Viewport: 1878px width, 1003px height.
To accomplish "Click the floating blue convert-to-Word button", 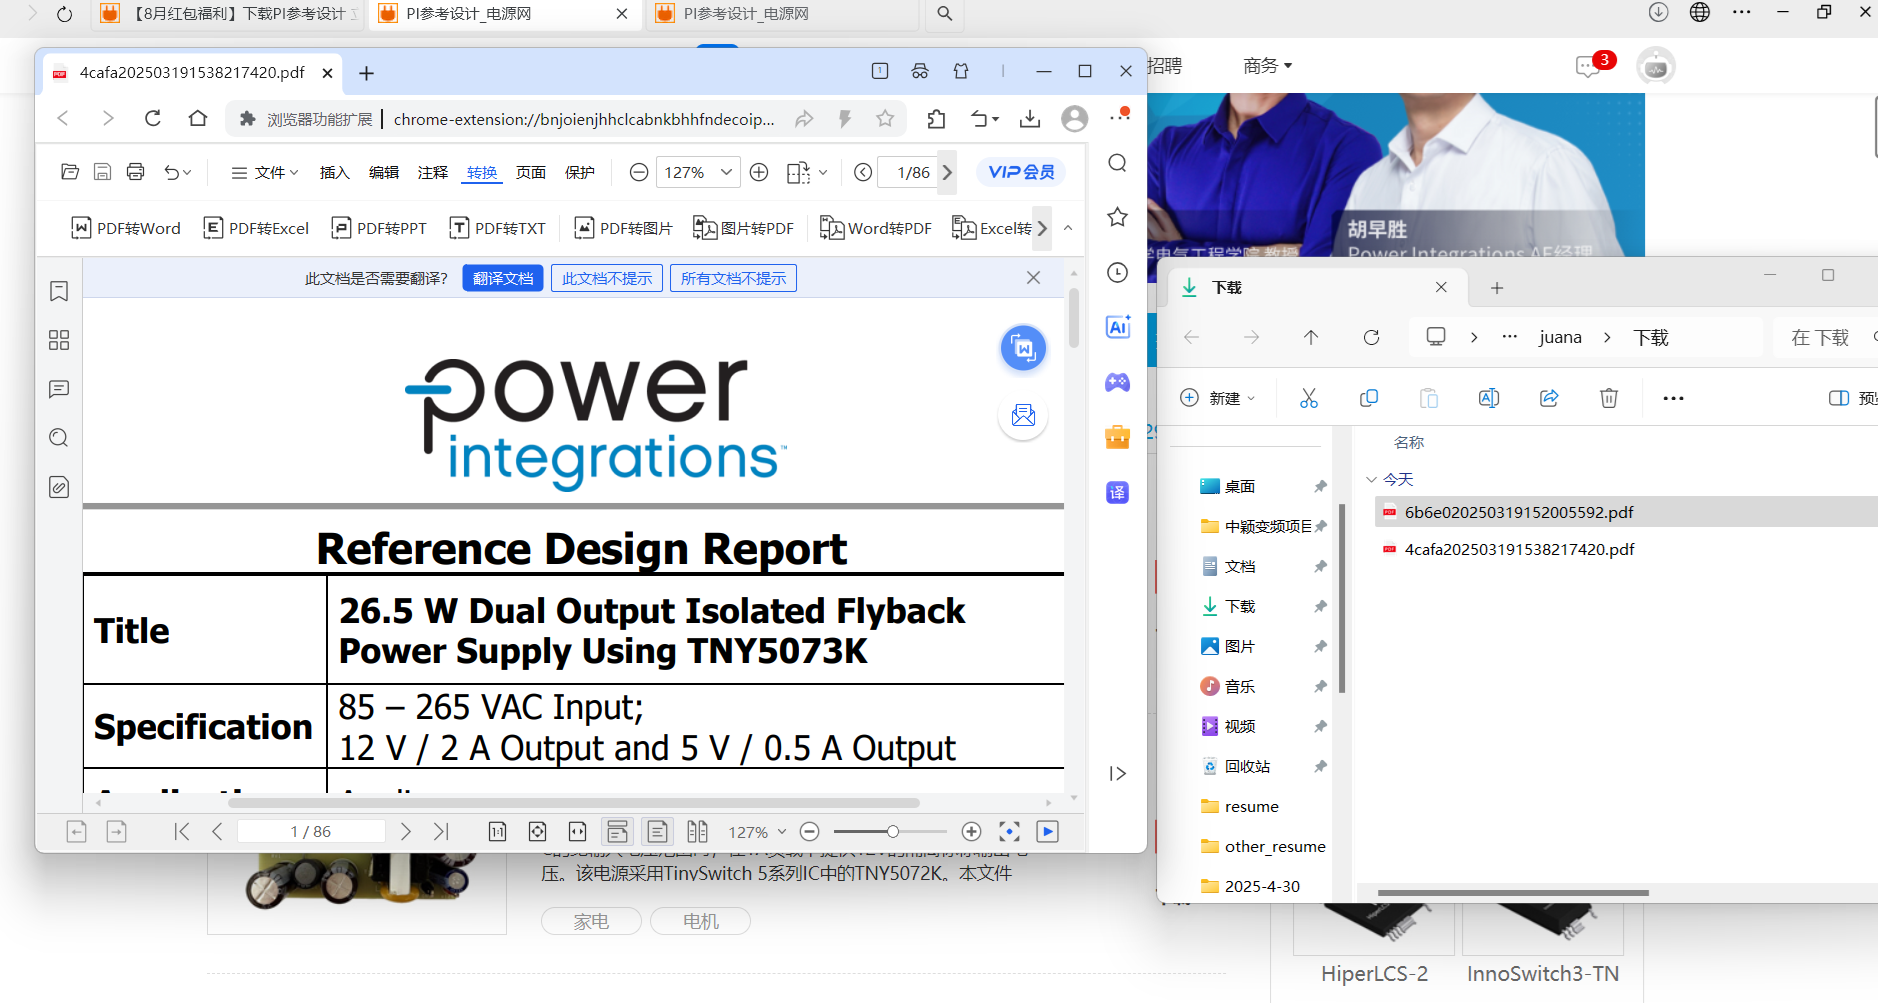I will 1023,348.
